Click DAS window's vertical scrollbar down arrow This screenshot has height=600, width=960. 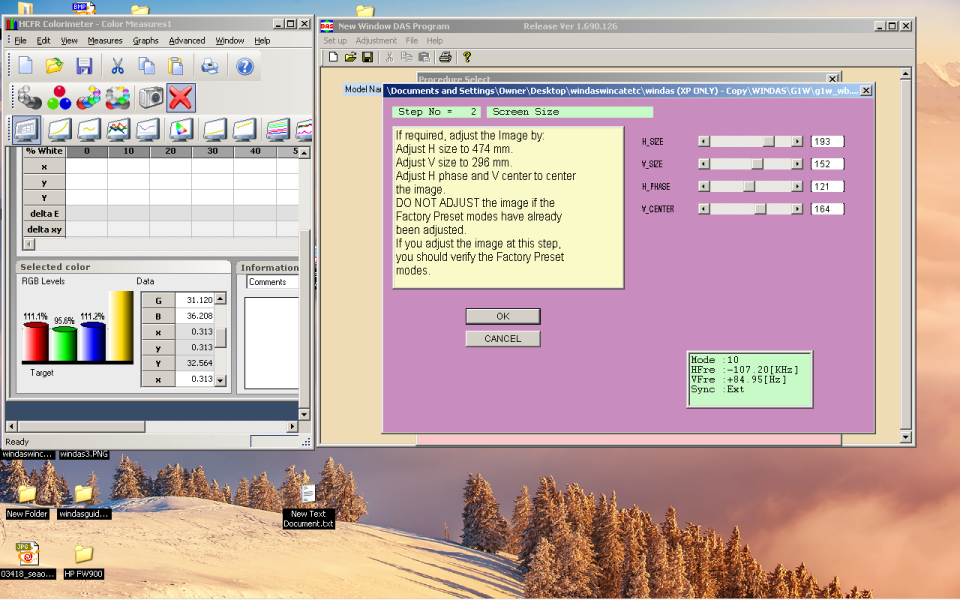pos(906,437)
